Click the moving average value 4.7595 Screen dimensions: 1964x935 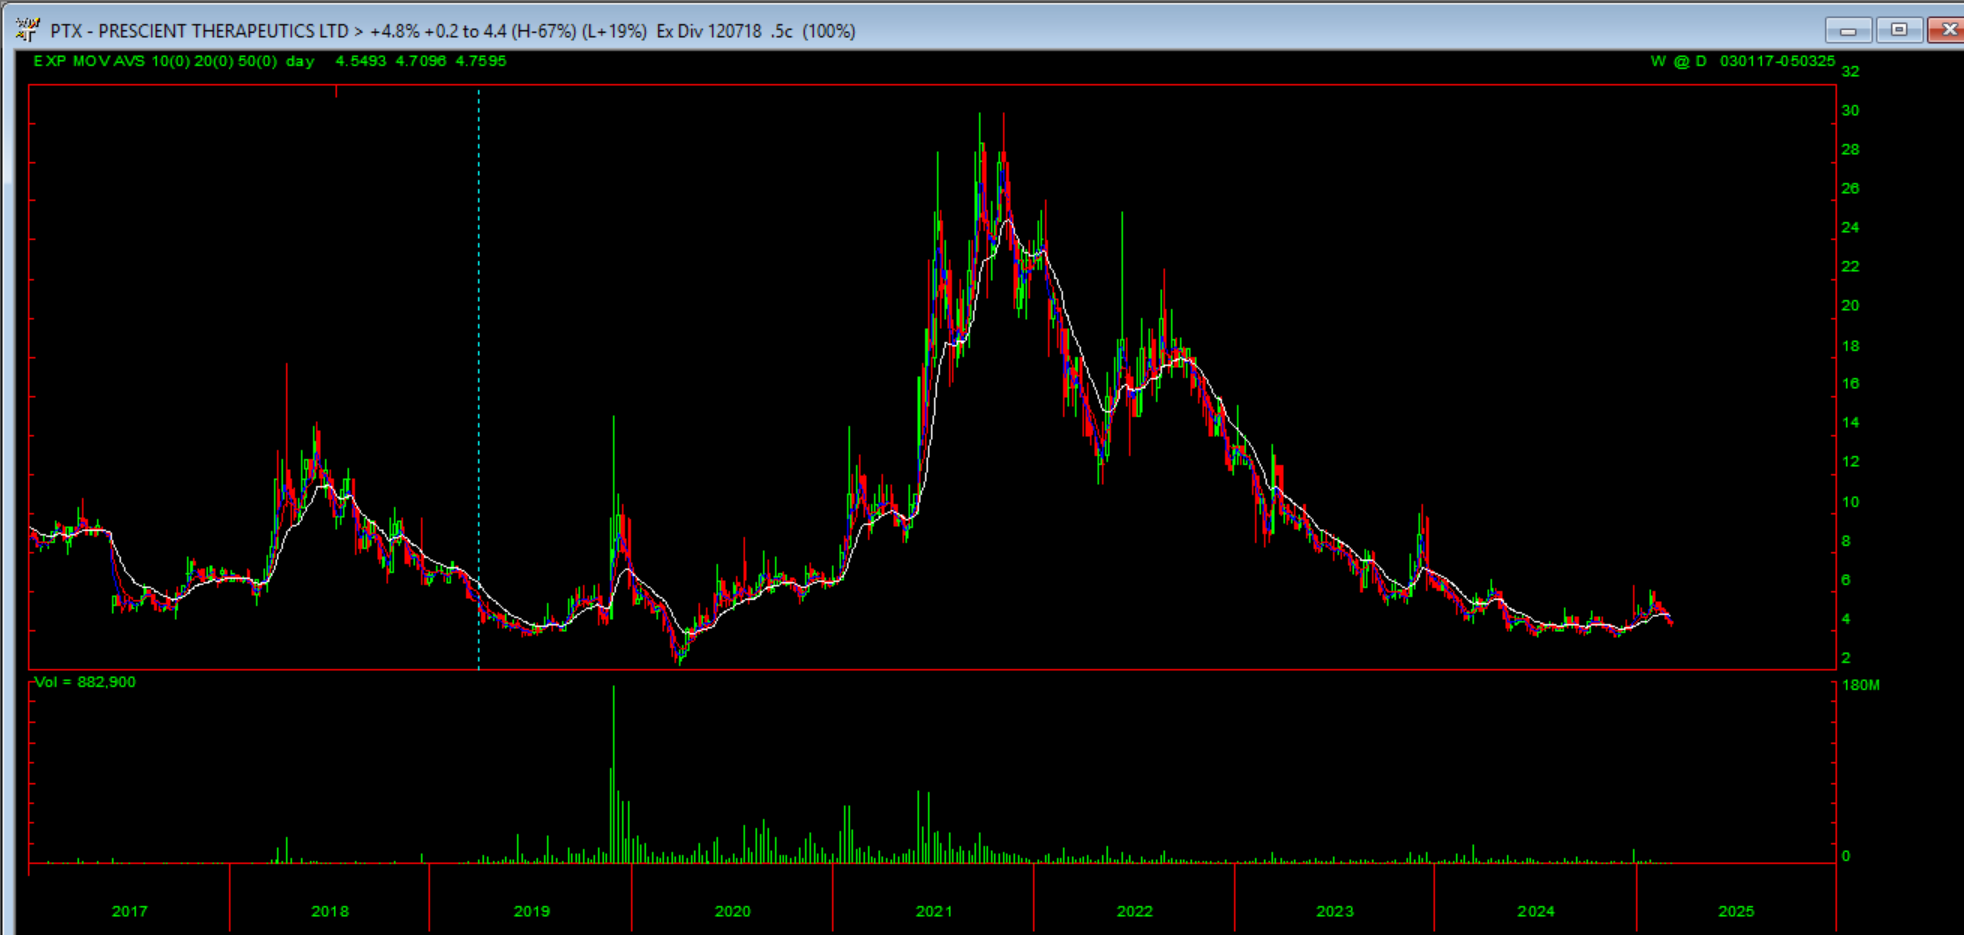pos(481,61)
